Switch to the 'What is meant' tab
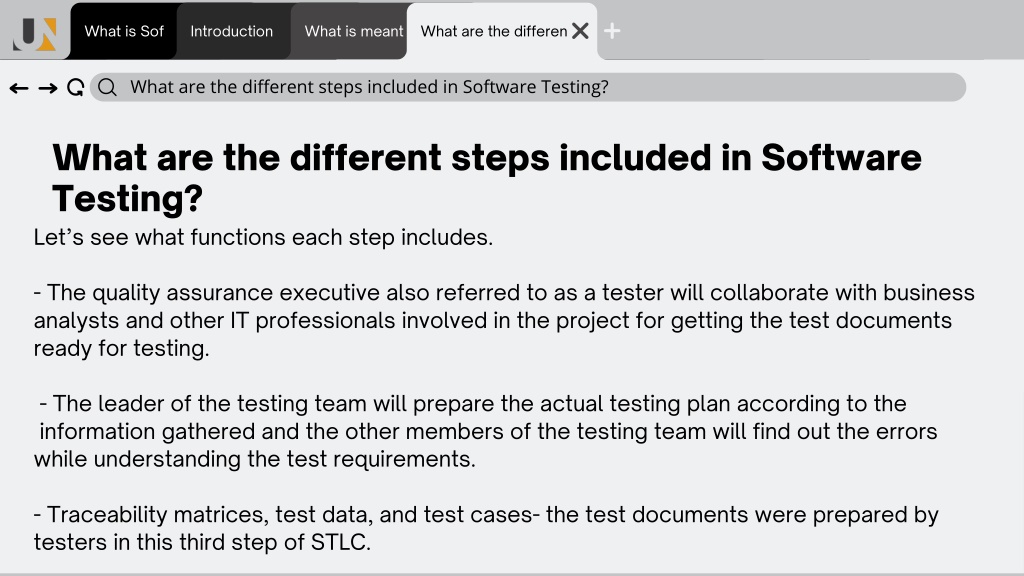Screen dimensions: 1024x576 coord(349,31)
